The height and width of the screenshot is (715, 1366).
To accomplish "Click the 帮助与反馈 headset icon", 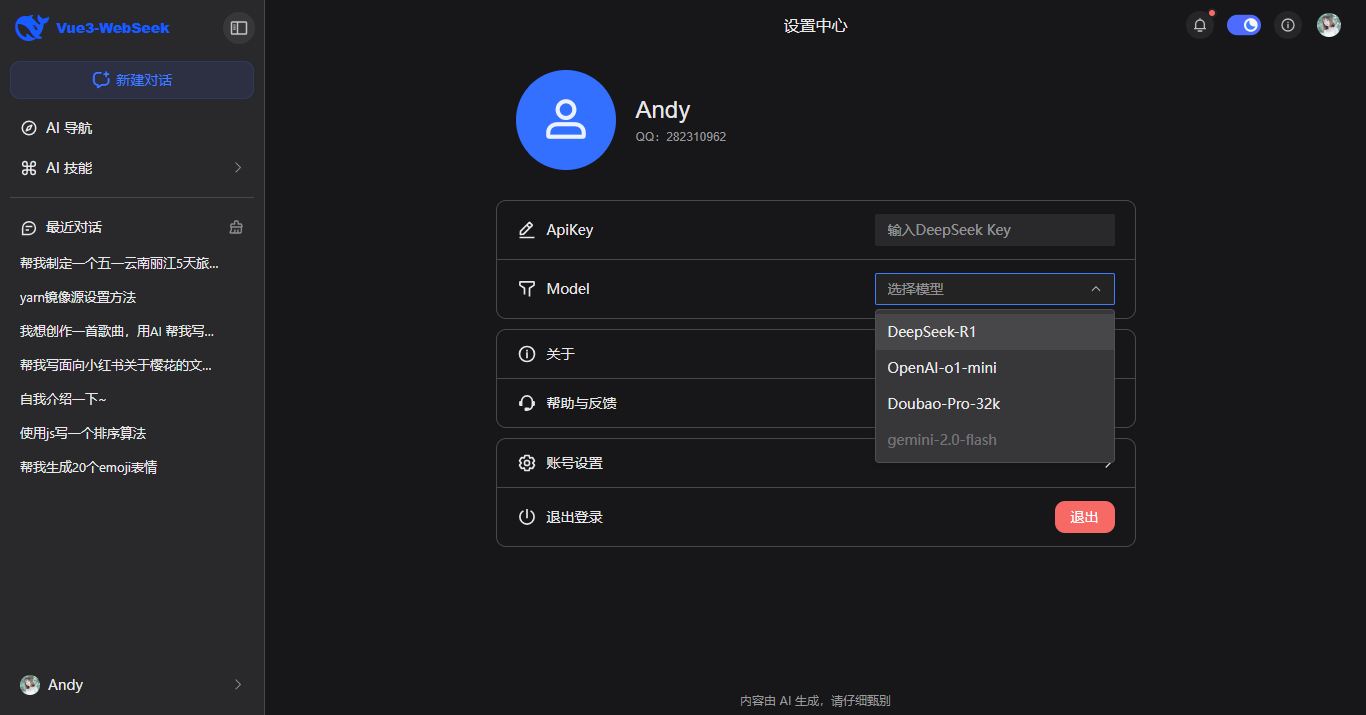I will coord(527,403).
